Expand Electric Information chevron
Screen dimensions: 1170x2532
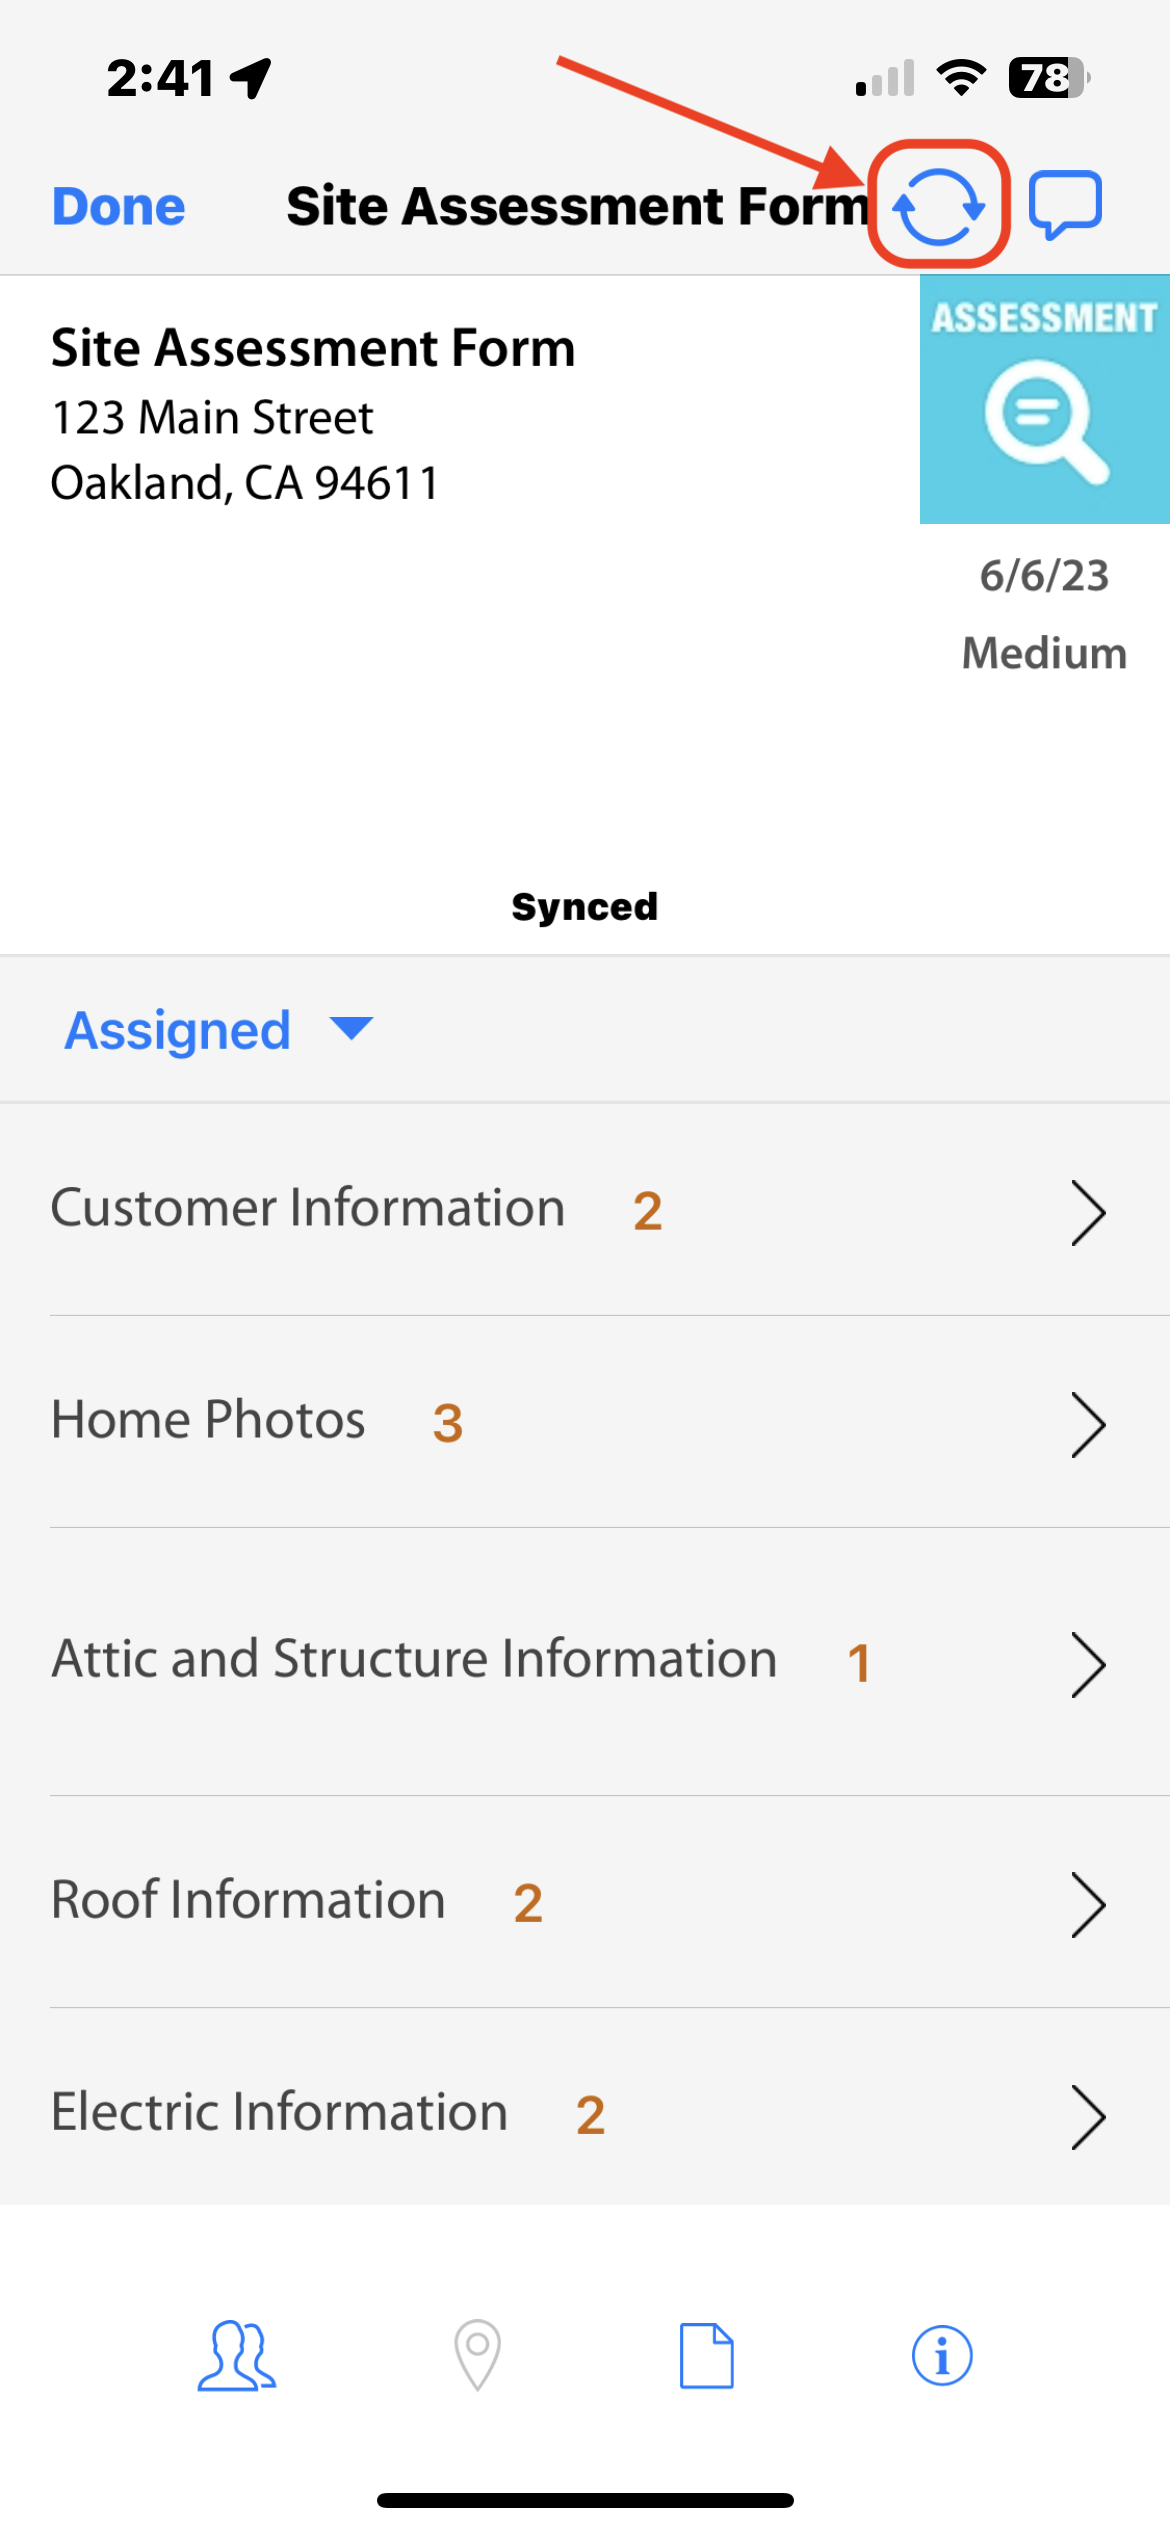(1088, 2117)
